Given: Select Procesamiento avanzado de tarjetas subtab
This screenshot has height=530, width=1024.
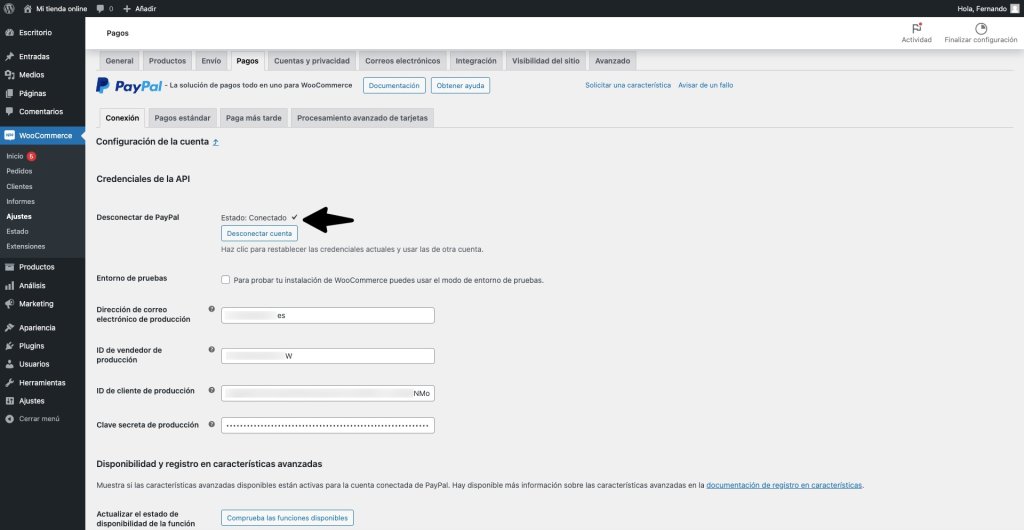Looking at the screenshot, I should (362, 118).
